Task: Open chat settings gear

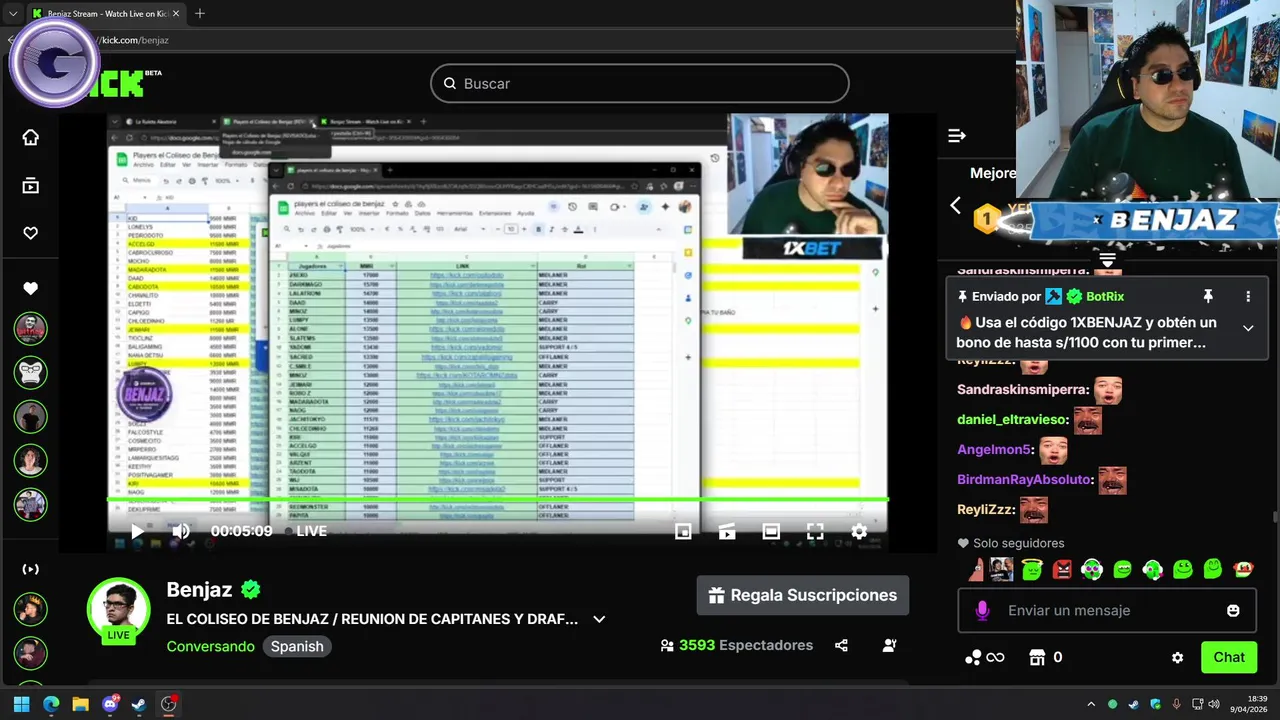Action: [x=1177, y=657]
